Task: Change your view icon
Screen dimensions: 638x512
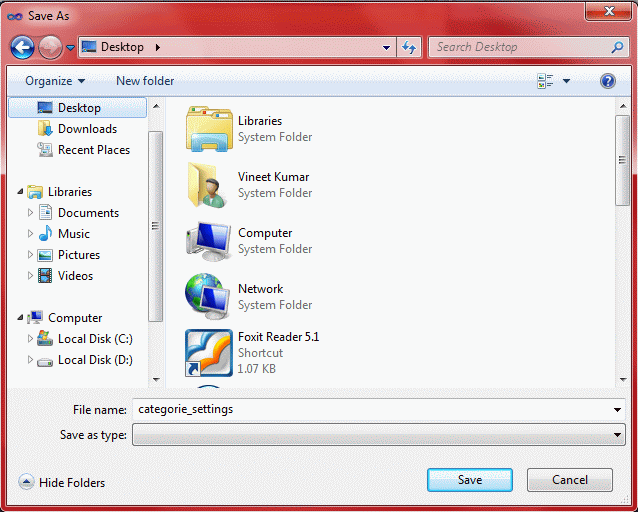Action: 545,81
